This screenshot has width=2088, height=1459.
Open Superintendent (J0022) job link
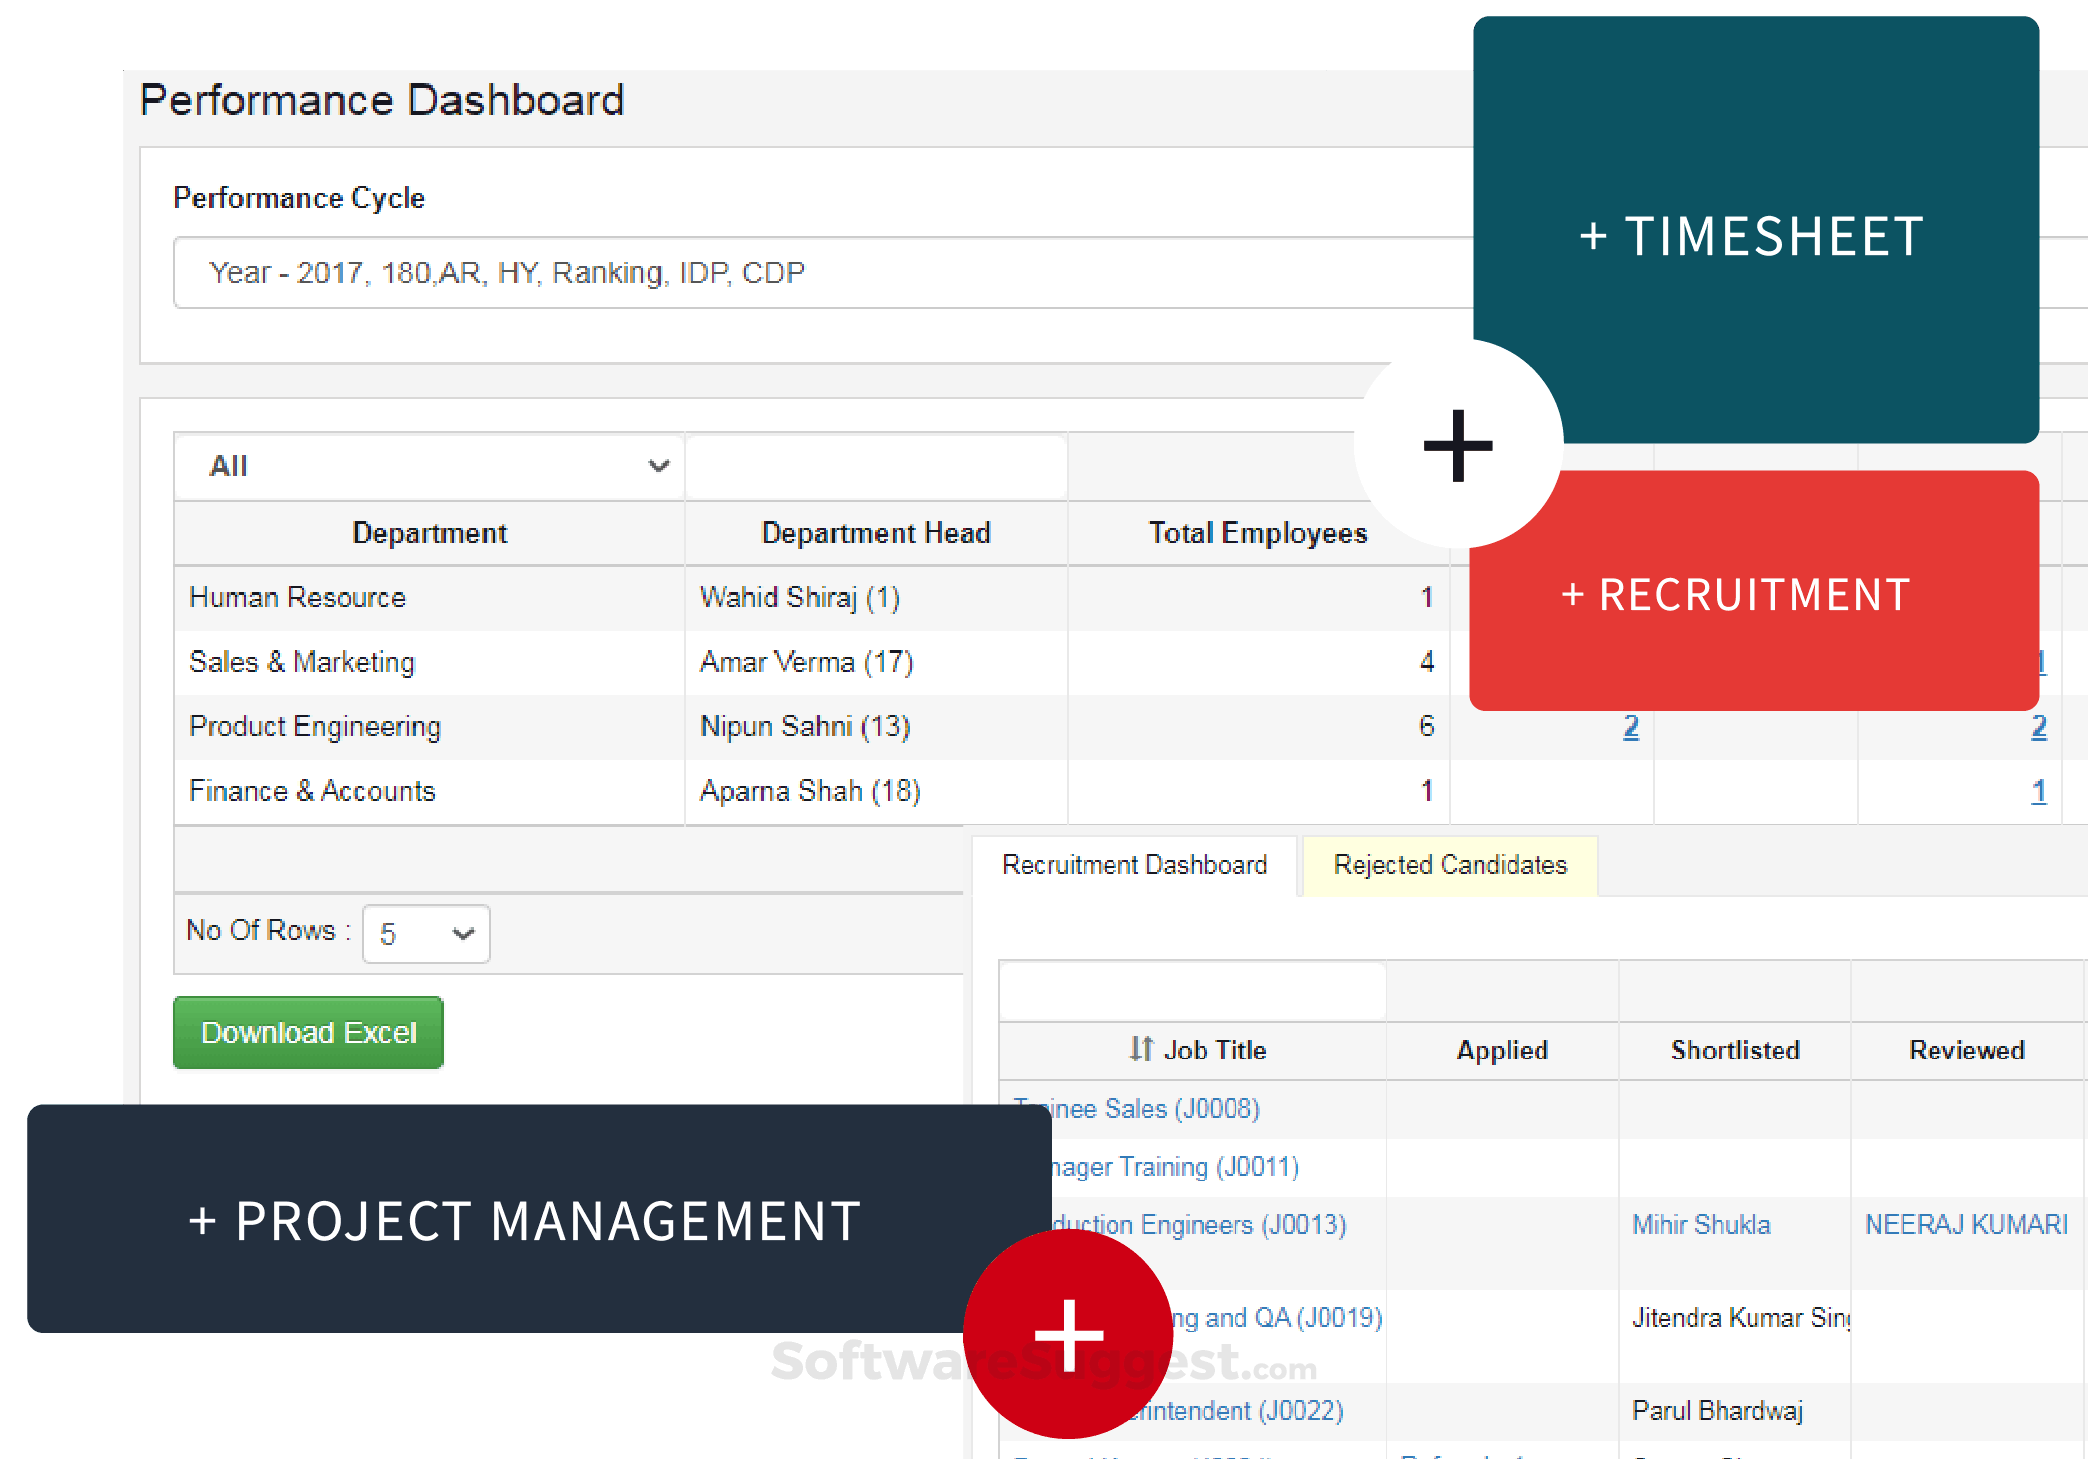(1236, 1411)
